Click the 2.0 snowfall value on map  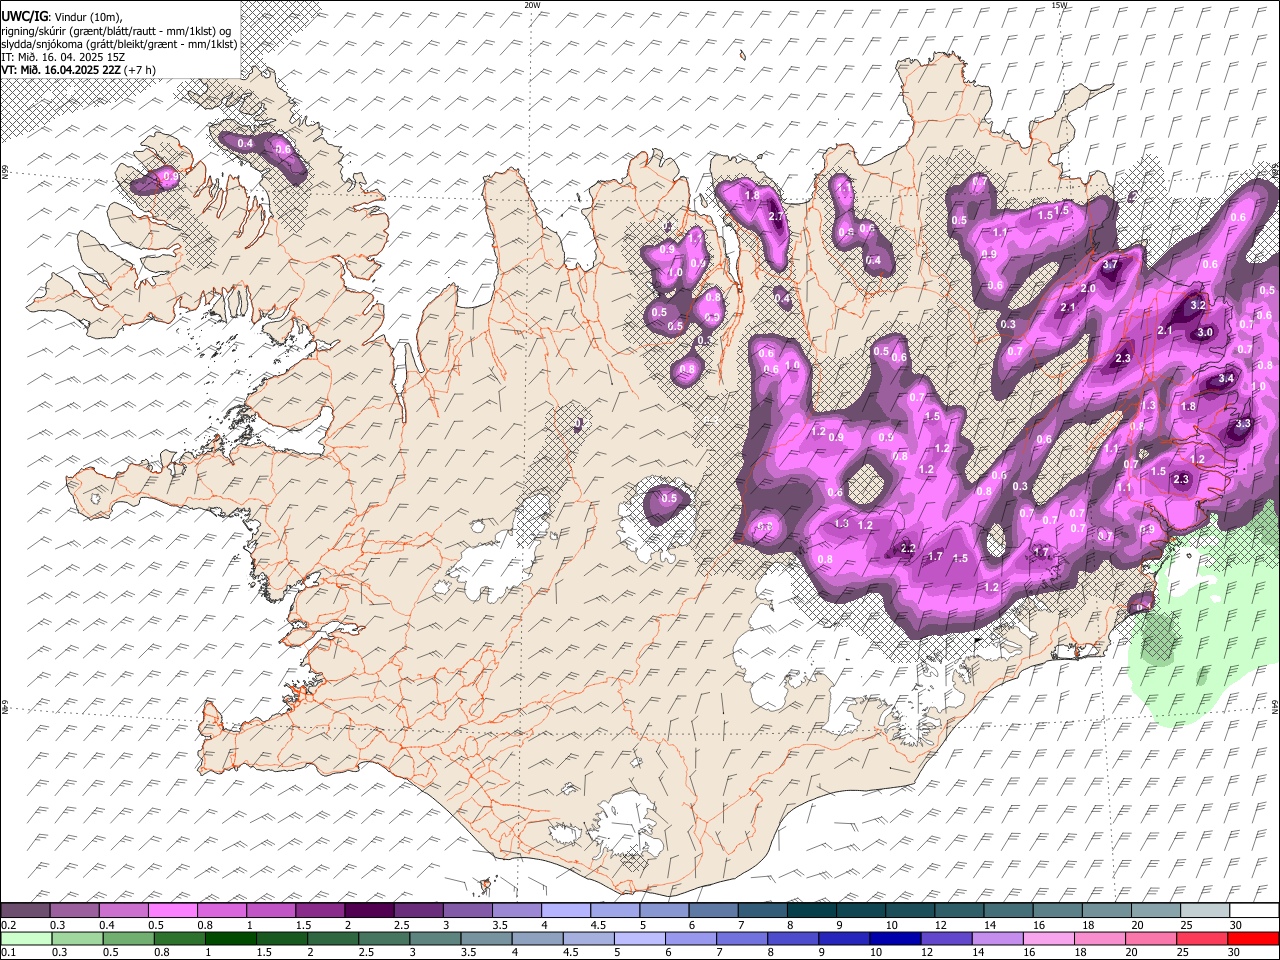pyautogui.click(x=1088, y=288)
